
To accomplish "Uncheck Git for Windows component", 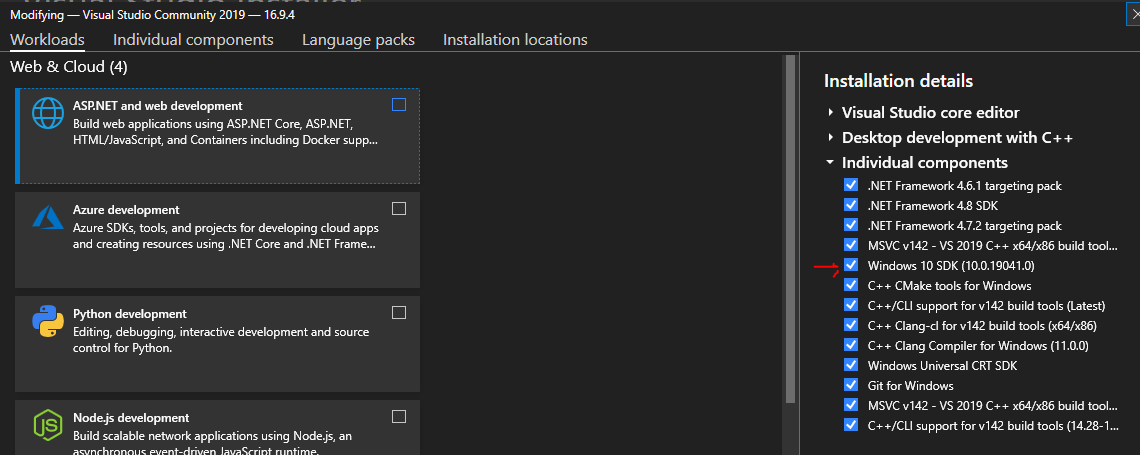I will [x=851, y=386].
